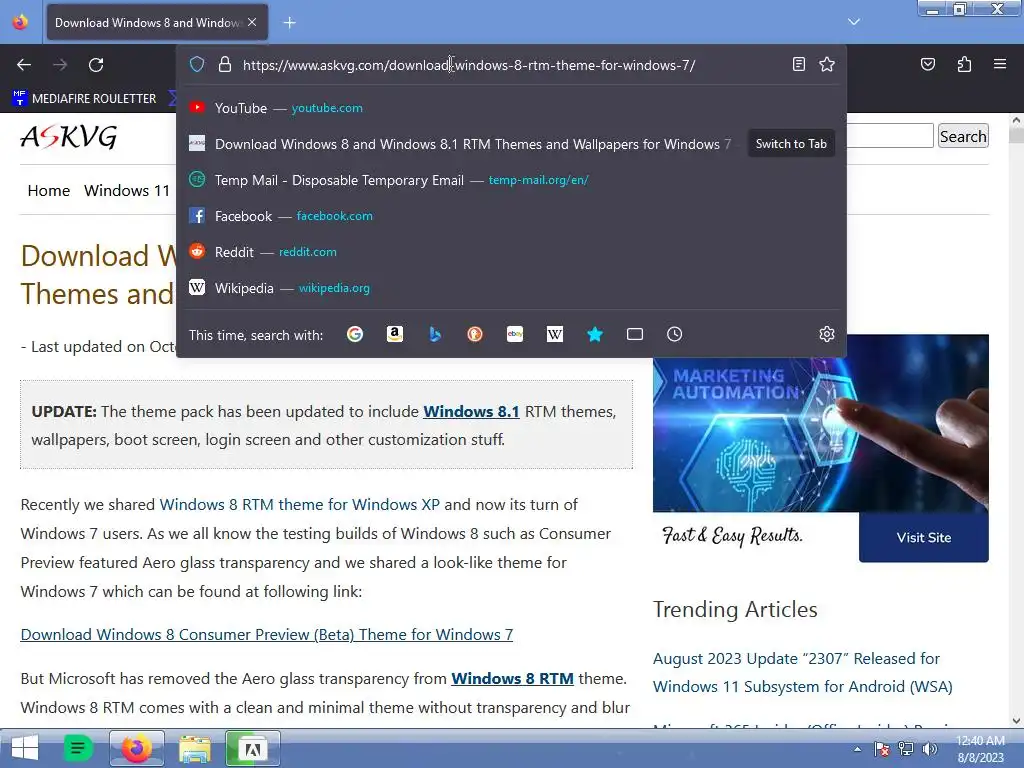Open a new tab
The width and height of the screenshot is (1024, 768).
coord(289,23)
